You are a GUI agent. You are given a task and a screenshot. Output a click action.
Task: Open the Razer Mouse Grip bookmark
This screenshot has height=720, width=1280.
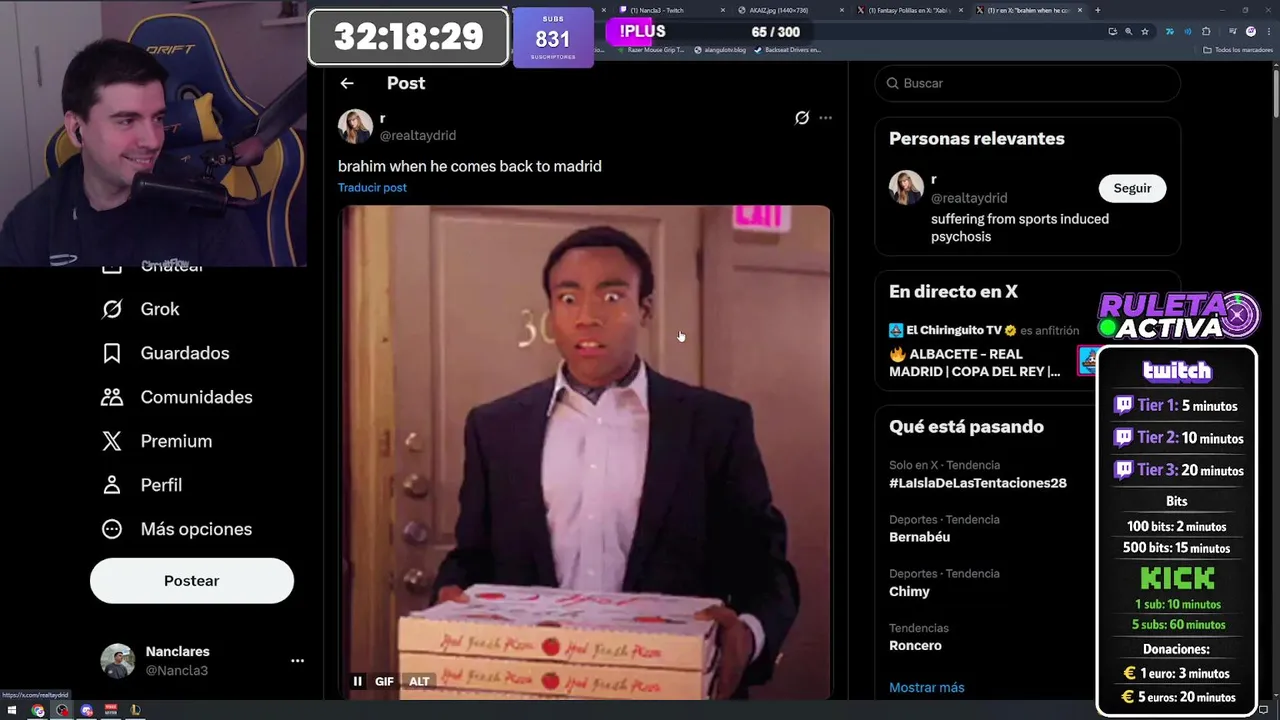[x=650, y=49]
